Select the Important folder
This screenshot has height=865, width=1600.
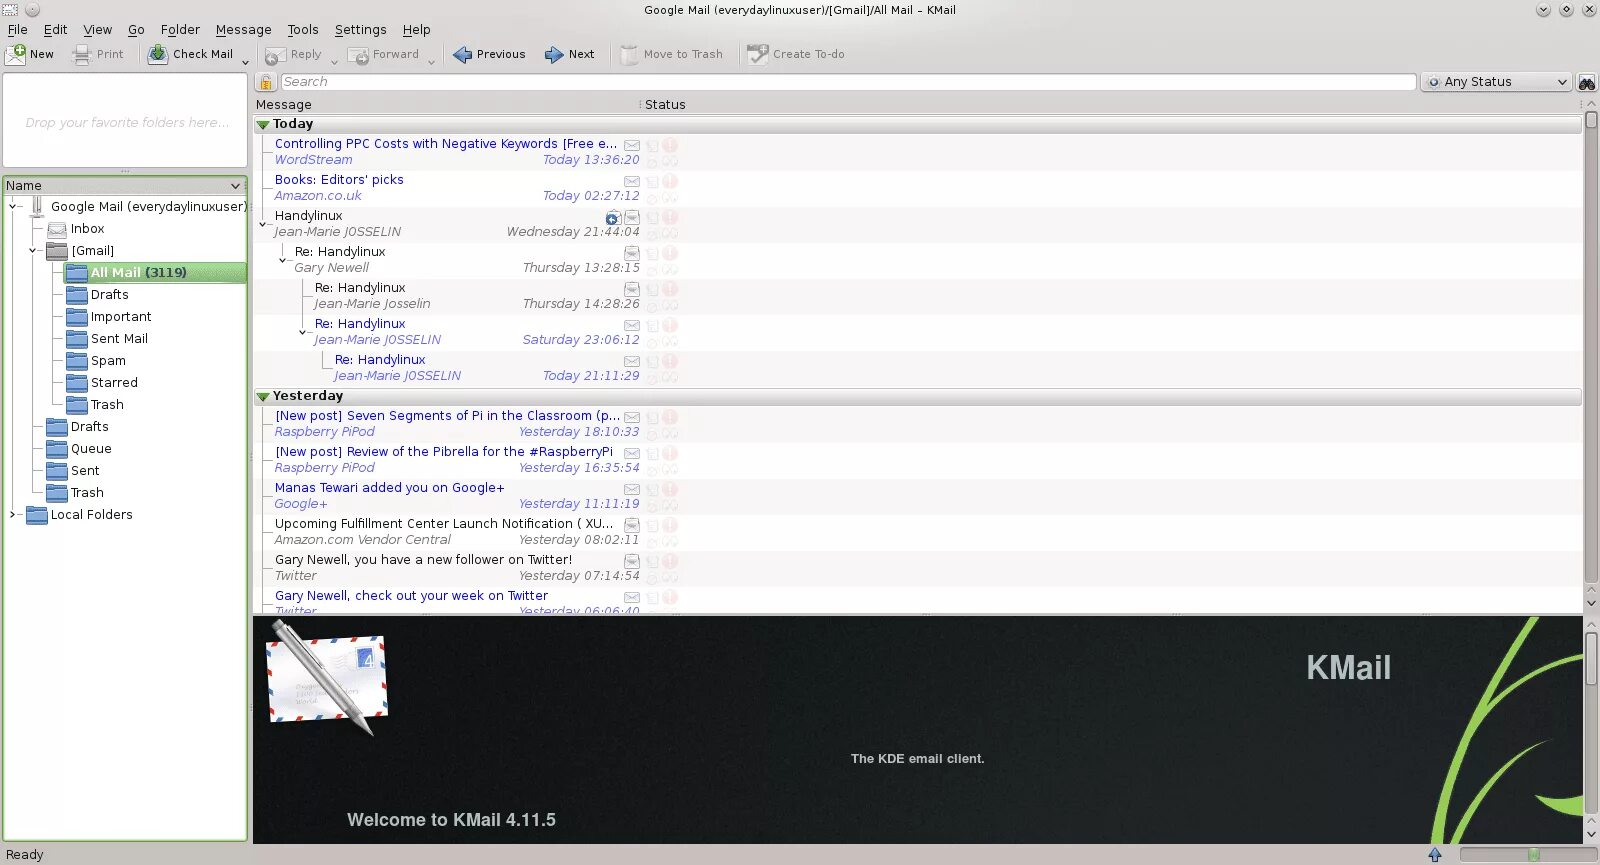pyautogui.click(x=121, y=317)
